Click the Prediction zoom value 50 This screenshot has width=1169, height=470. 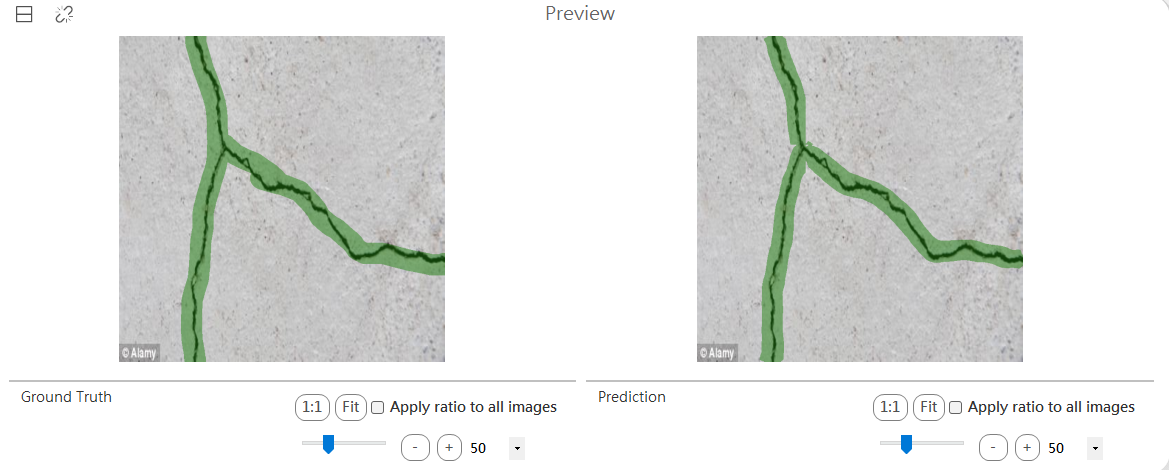[x=1056, y=448]
